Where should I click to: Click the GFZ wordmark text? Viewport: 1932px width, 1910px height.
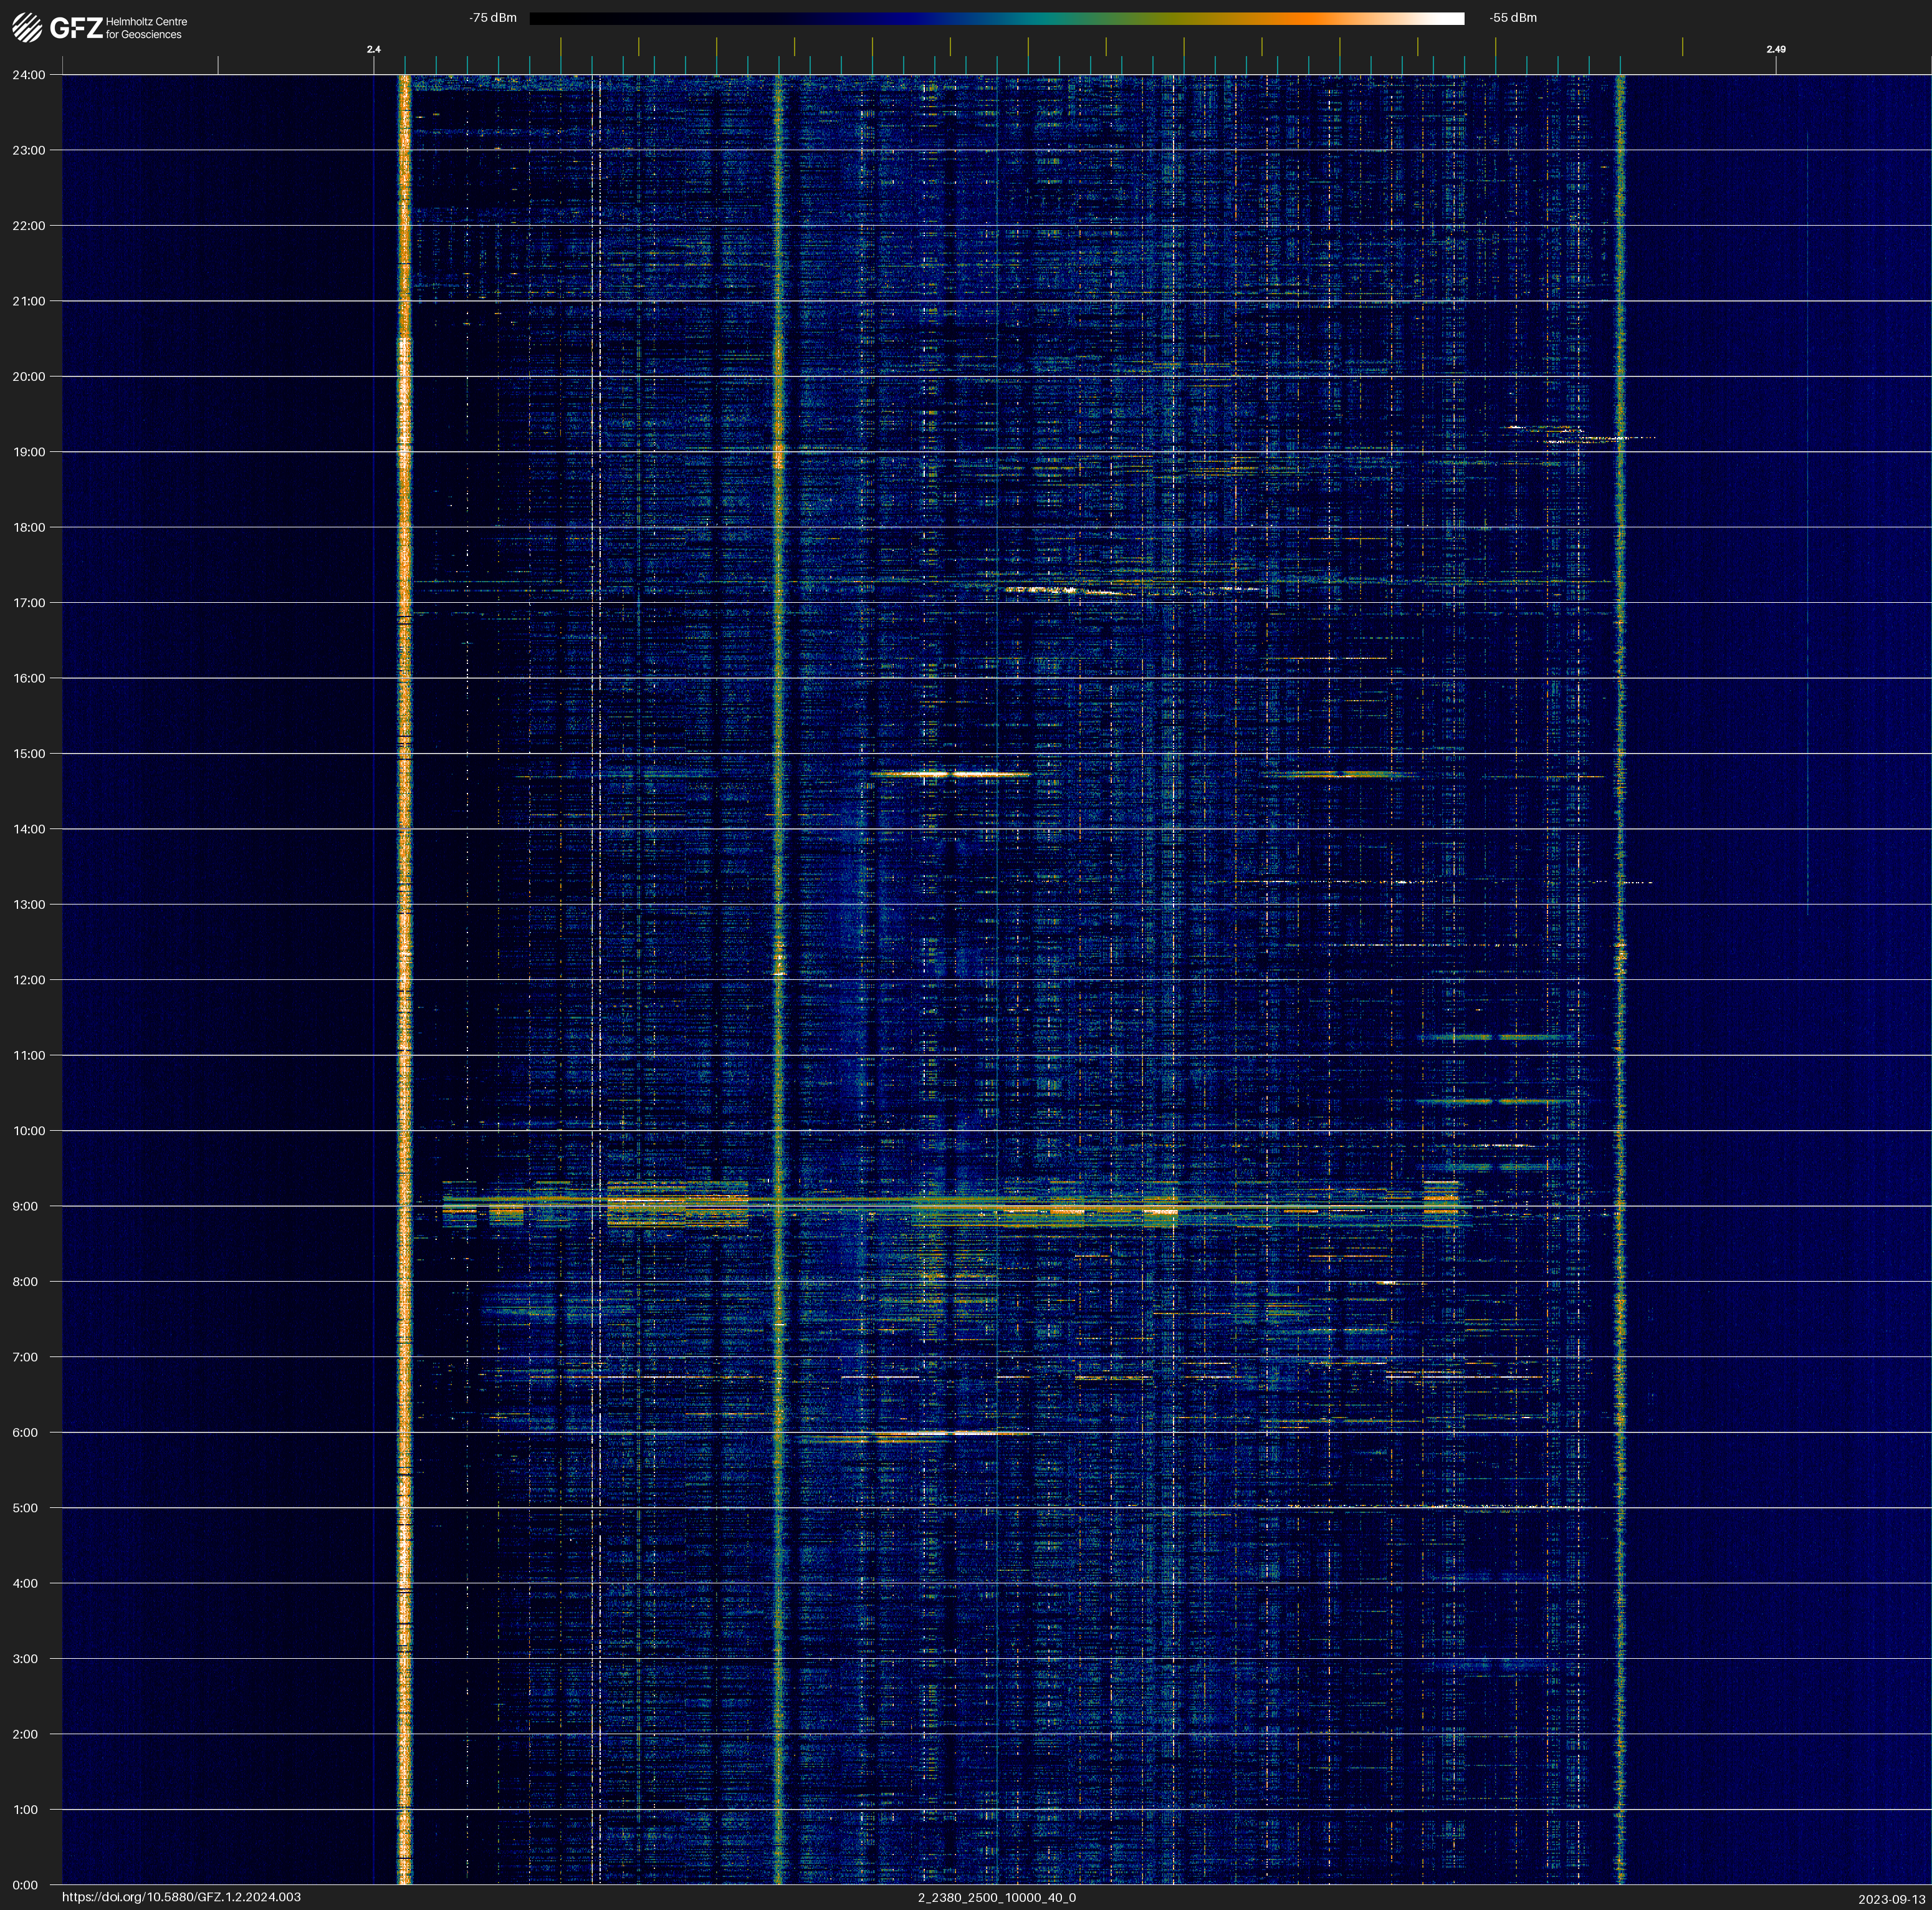click(x=76, y=28)
